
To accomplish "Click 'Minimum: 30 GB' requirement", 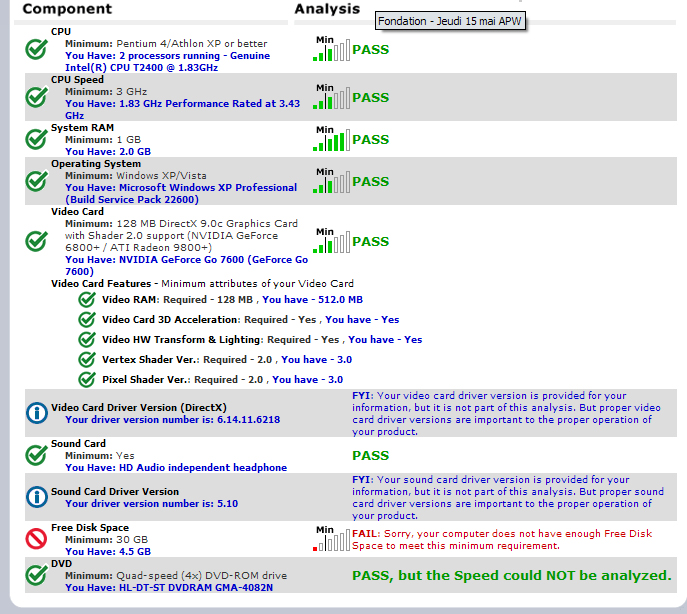I will tap(106, 539).
